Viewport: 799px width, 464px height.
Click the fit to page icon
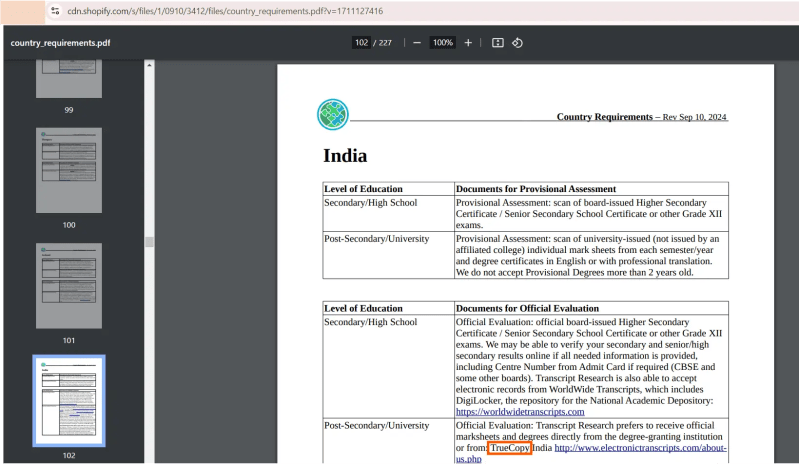[498, 43]
